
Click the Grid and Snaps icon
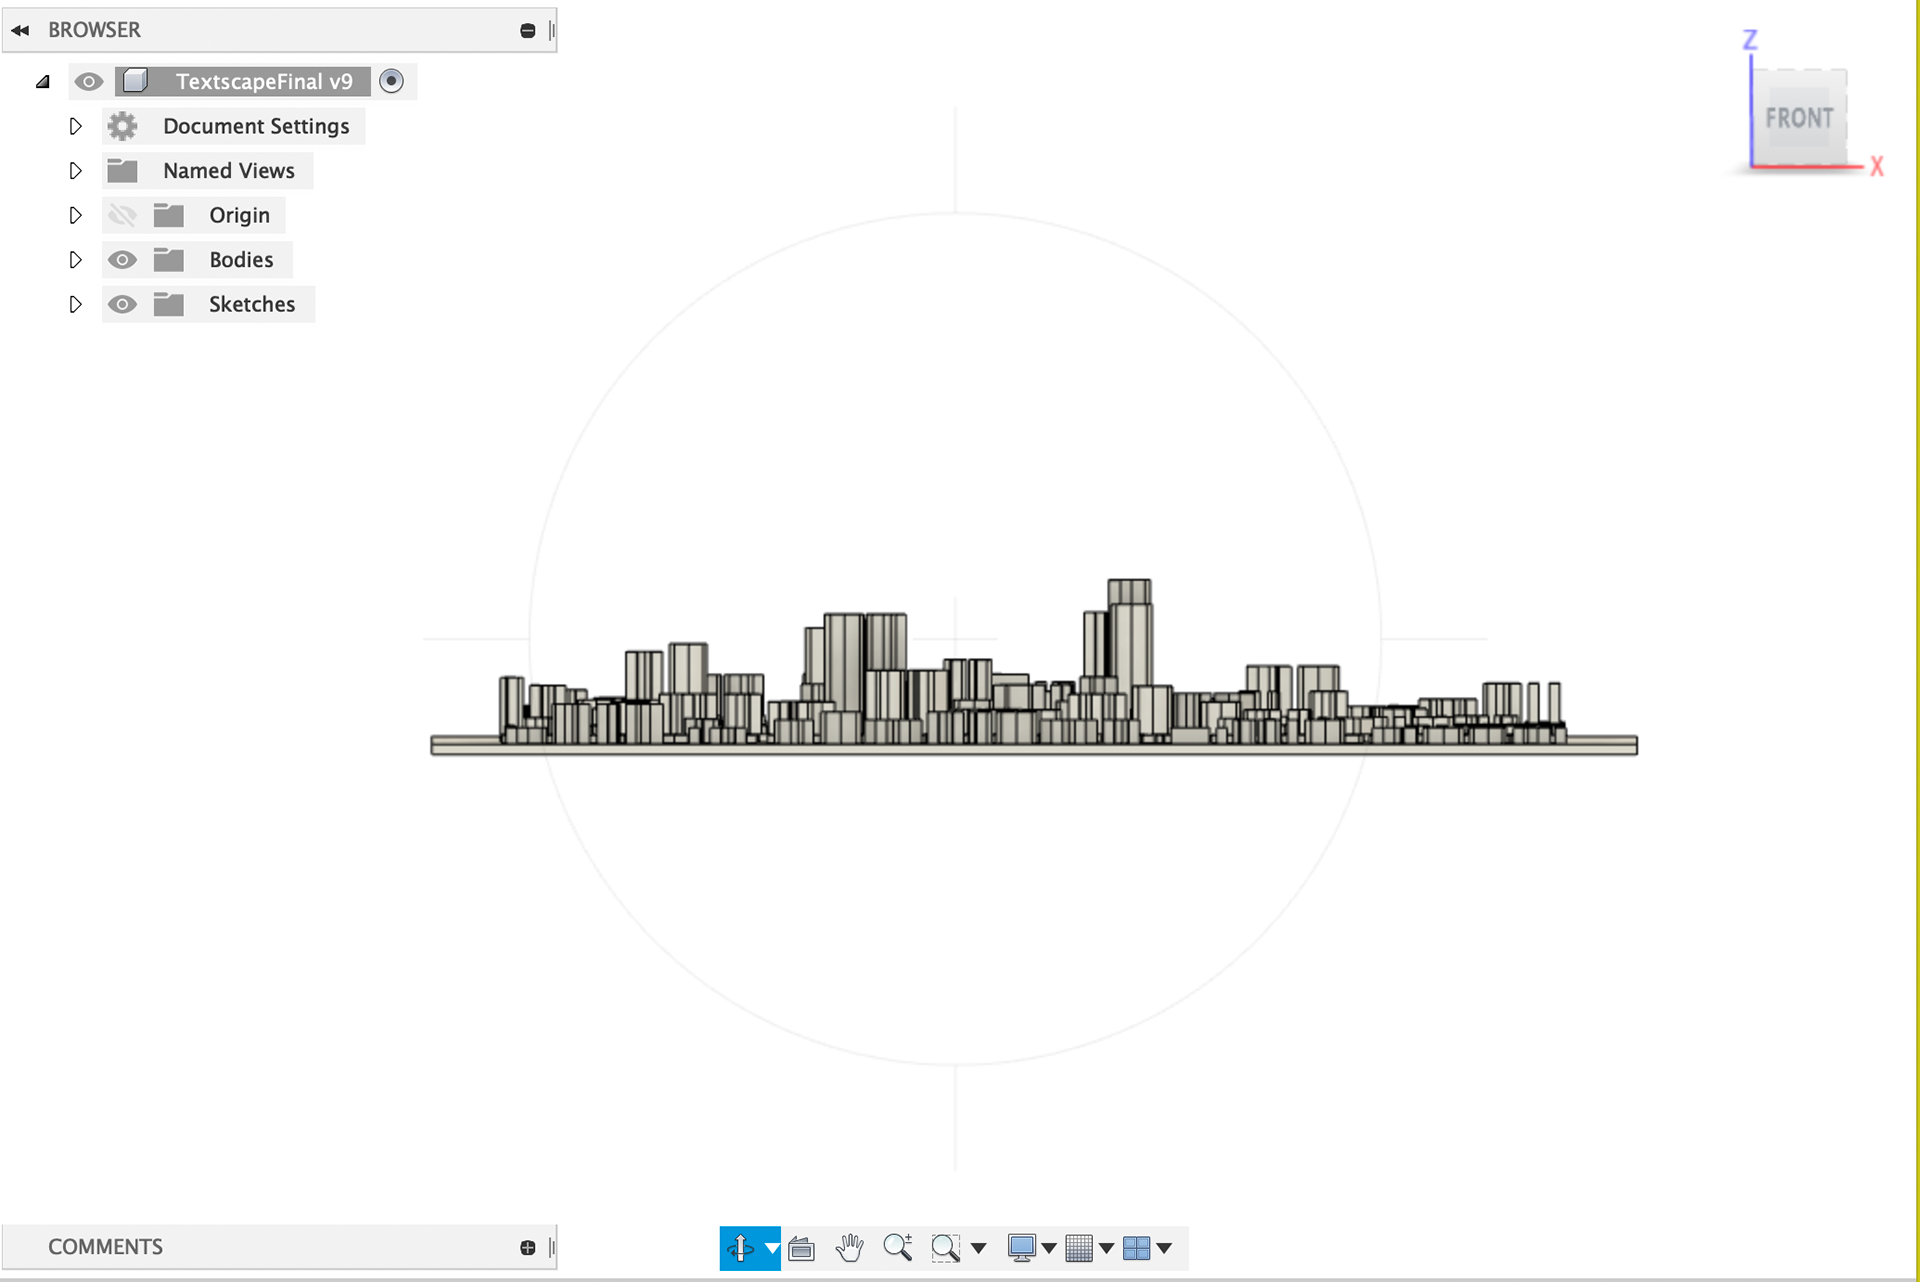tap(1079, 1248)
